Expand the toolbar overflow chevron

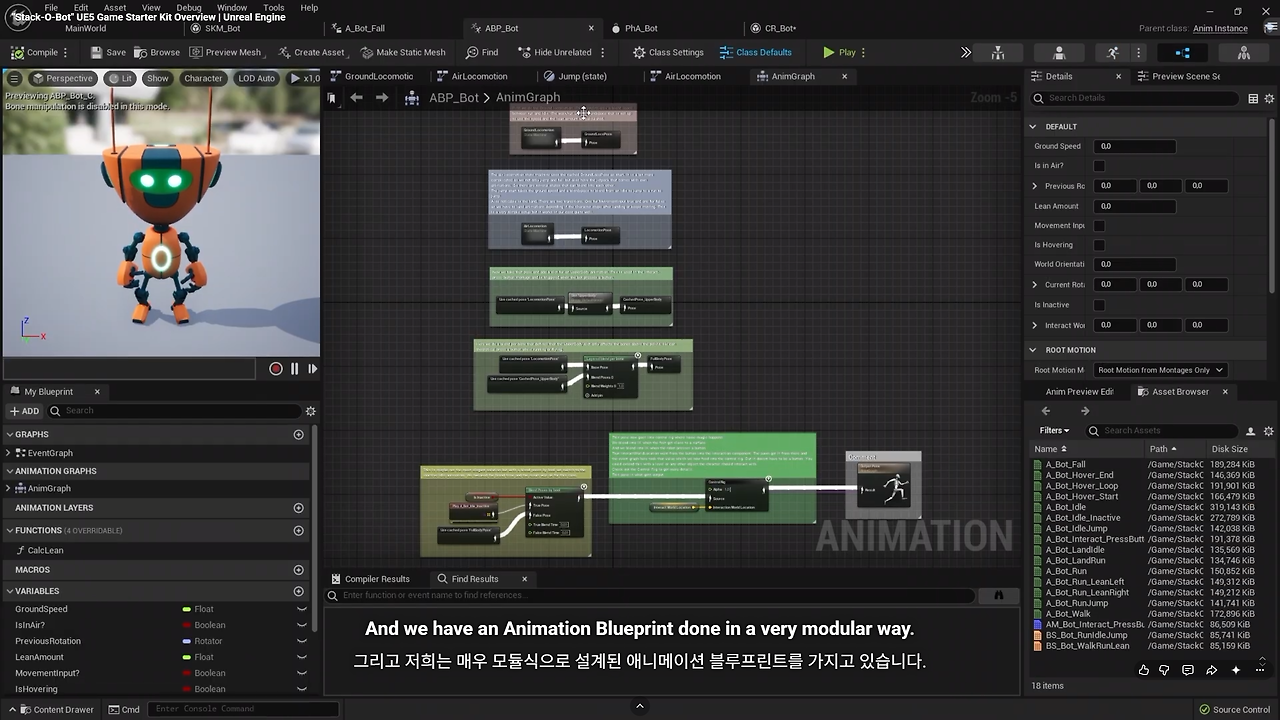[x=966, y=52]
